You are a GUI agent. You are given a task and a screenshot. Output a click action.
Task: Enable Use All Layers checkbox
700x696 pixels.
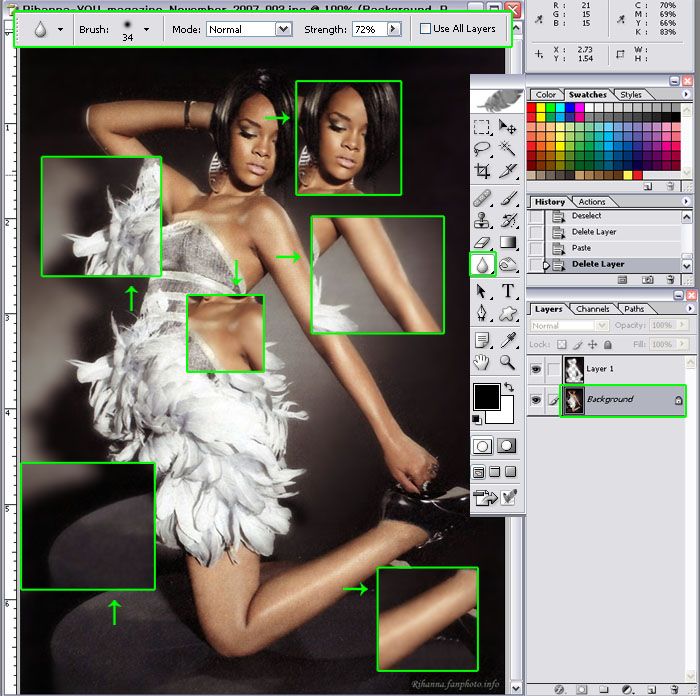pyautogui.click(x=425, y=29)
